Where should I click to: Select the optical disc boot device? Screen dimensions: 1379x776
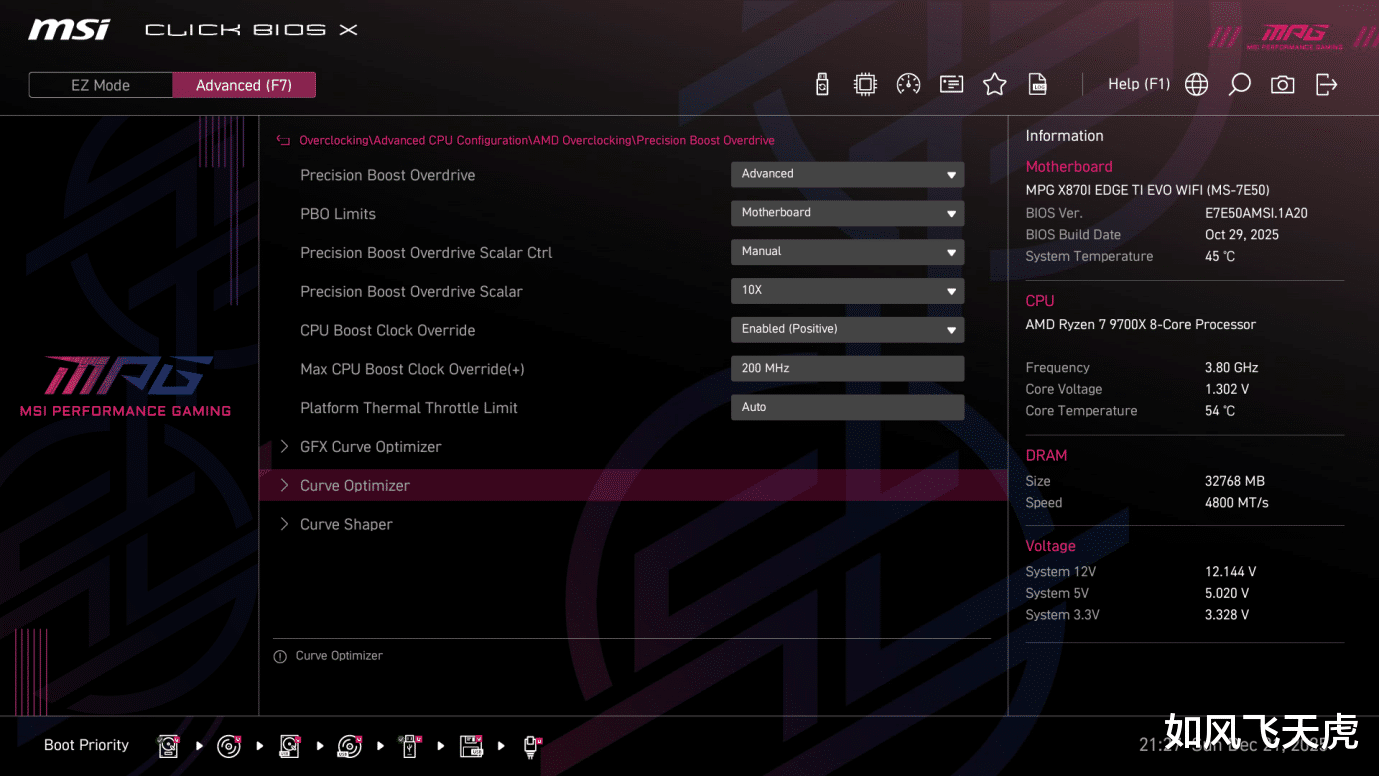pyautogui.click(x=229, y=746)
